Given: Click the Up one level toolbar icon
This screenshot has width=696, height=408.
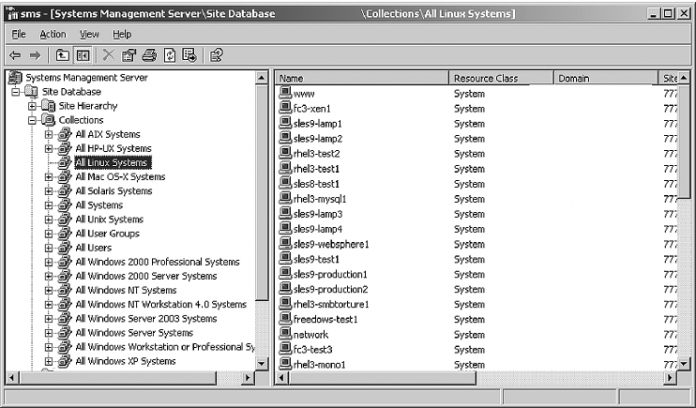Looking at the screenshot, I should pyautogui.click(x=62, y=55).
